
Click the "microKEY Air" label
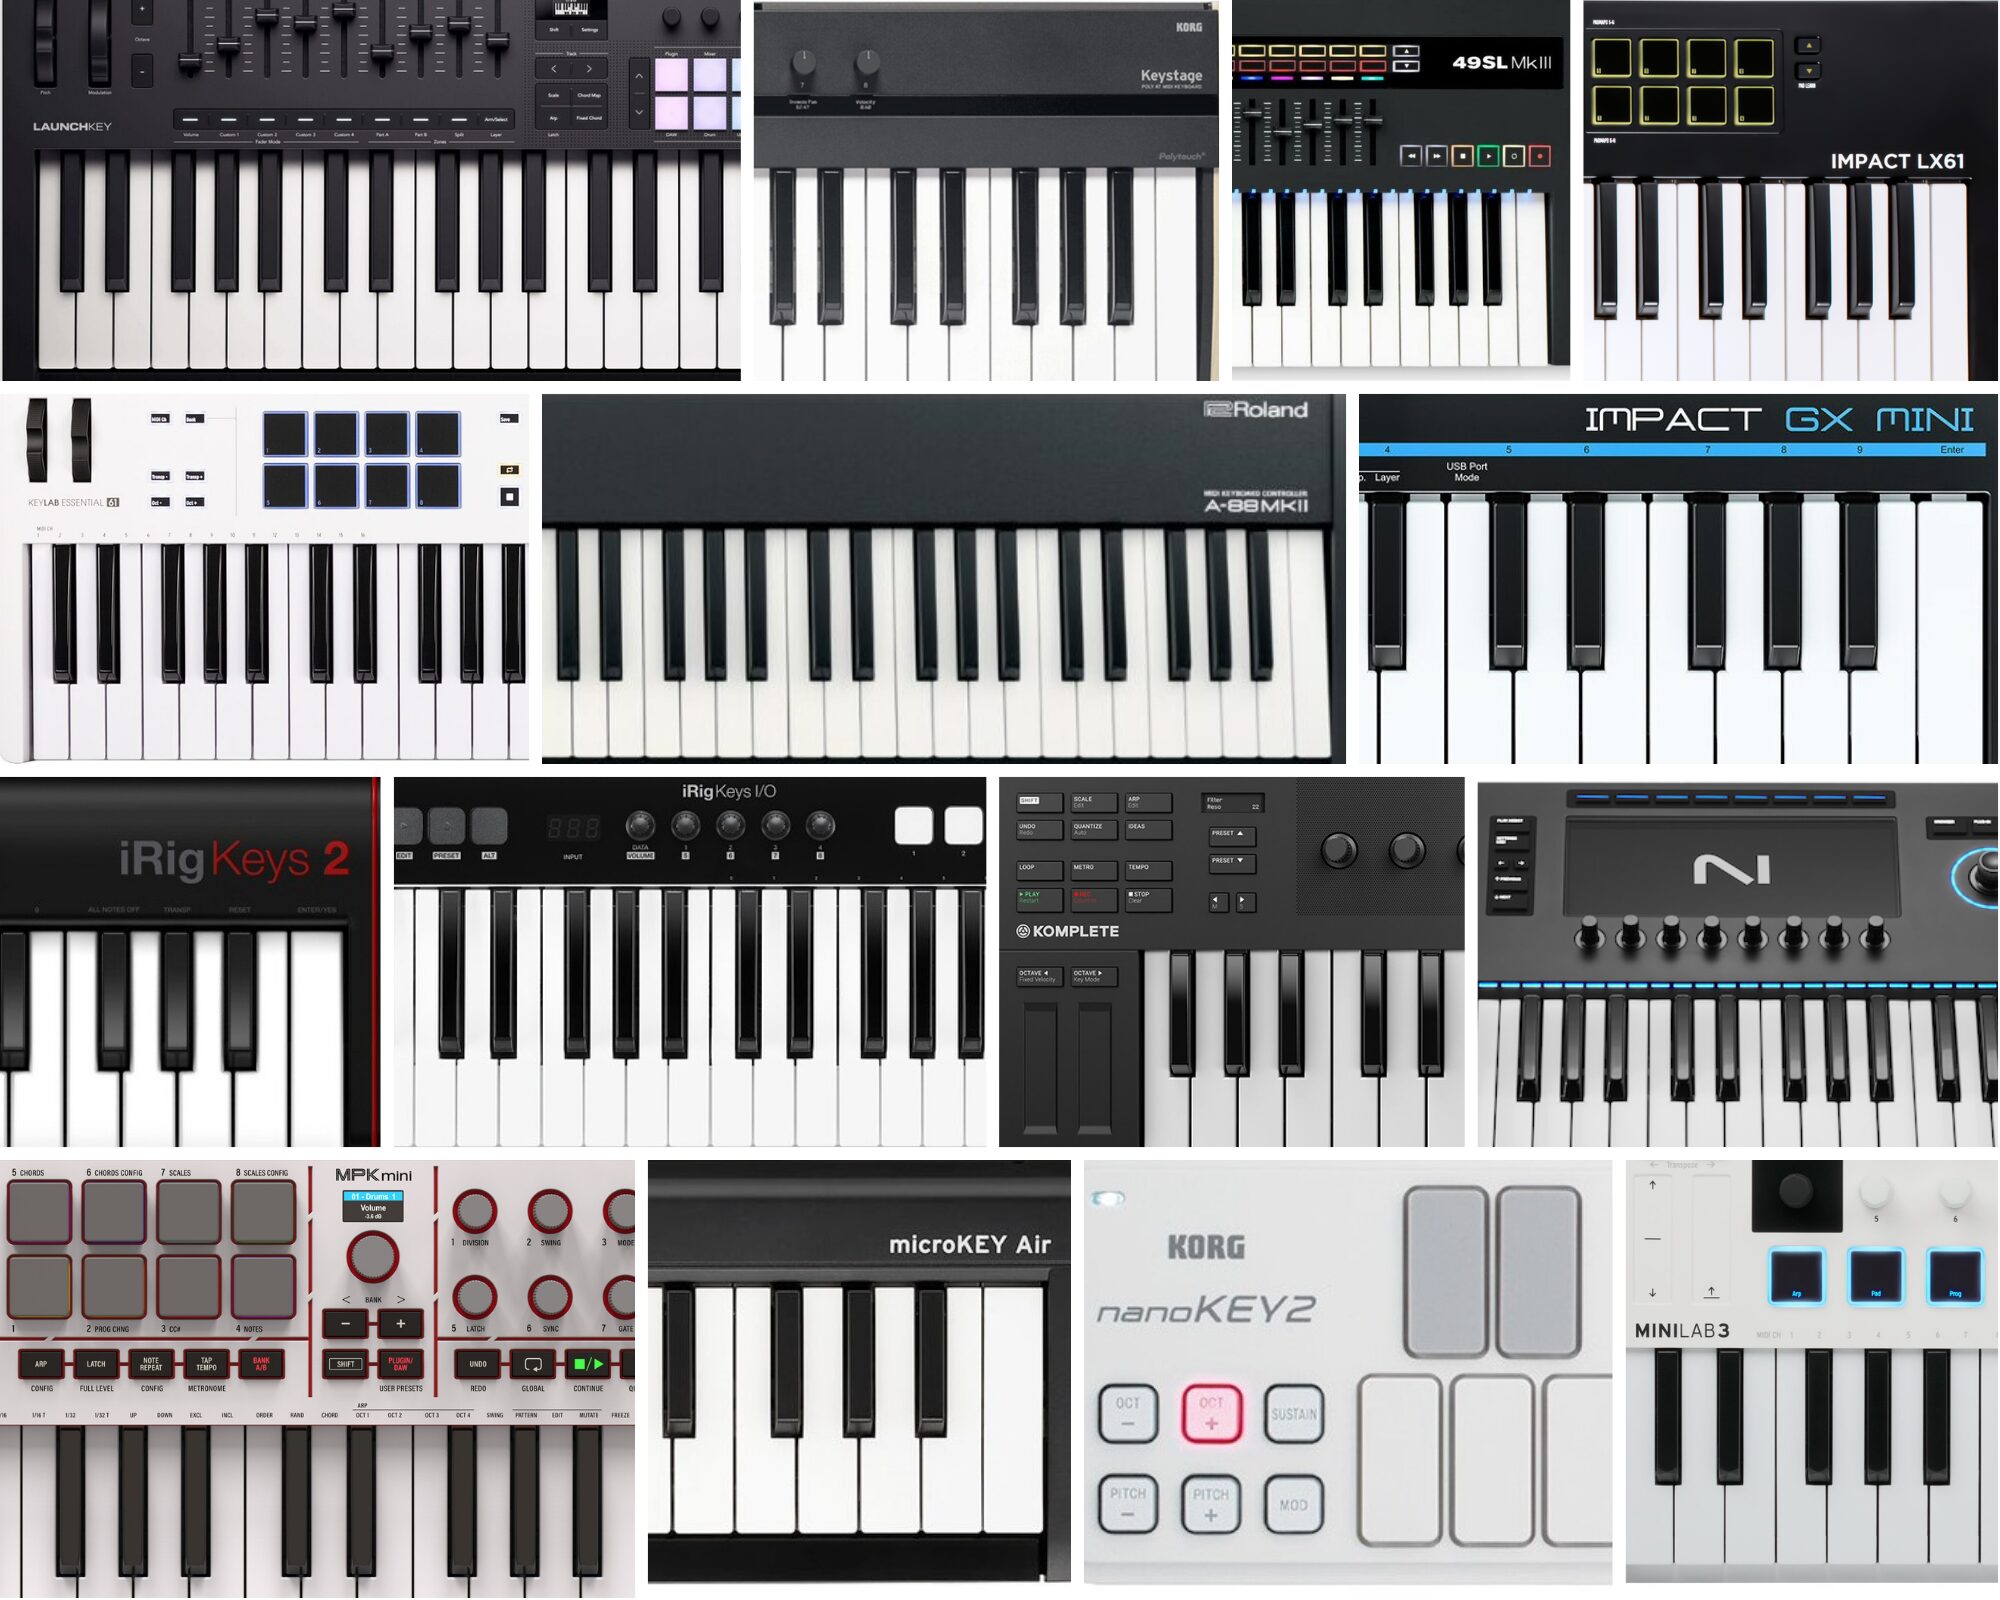(969, 1245)
